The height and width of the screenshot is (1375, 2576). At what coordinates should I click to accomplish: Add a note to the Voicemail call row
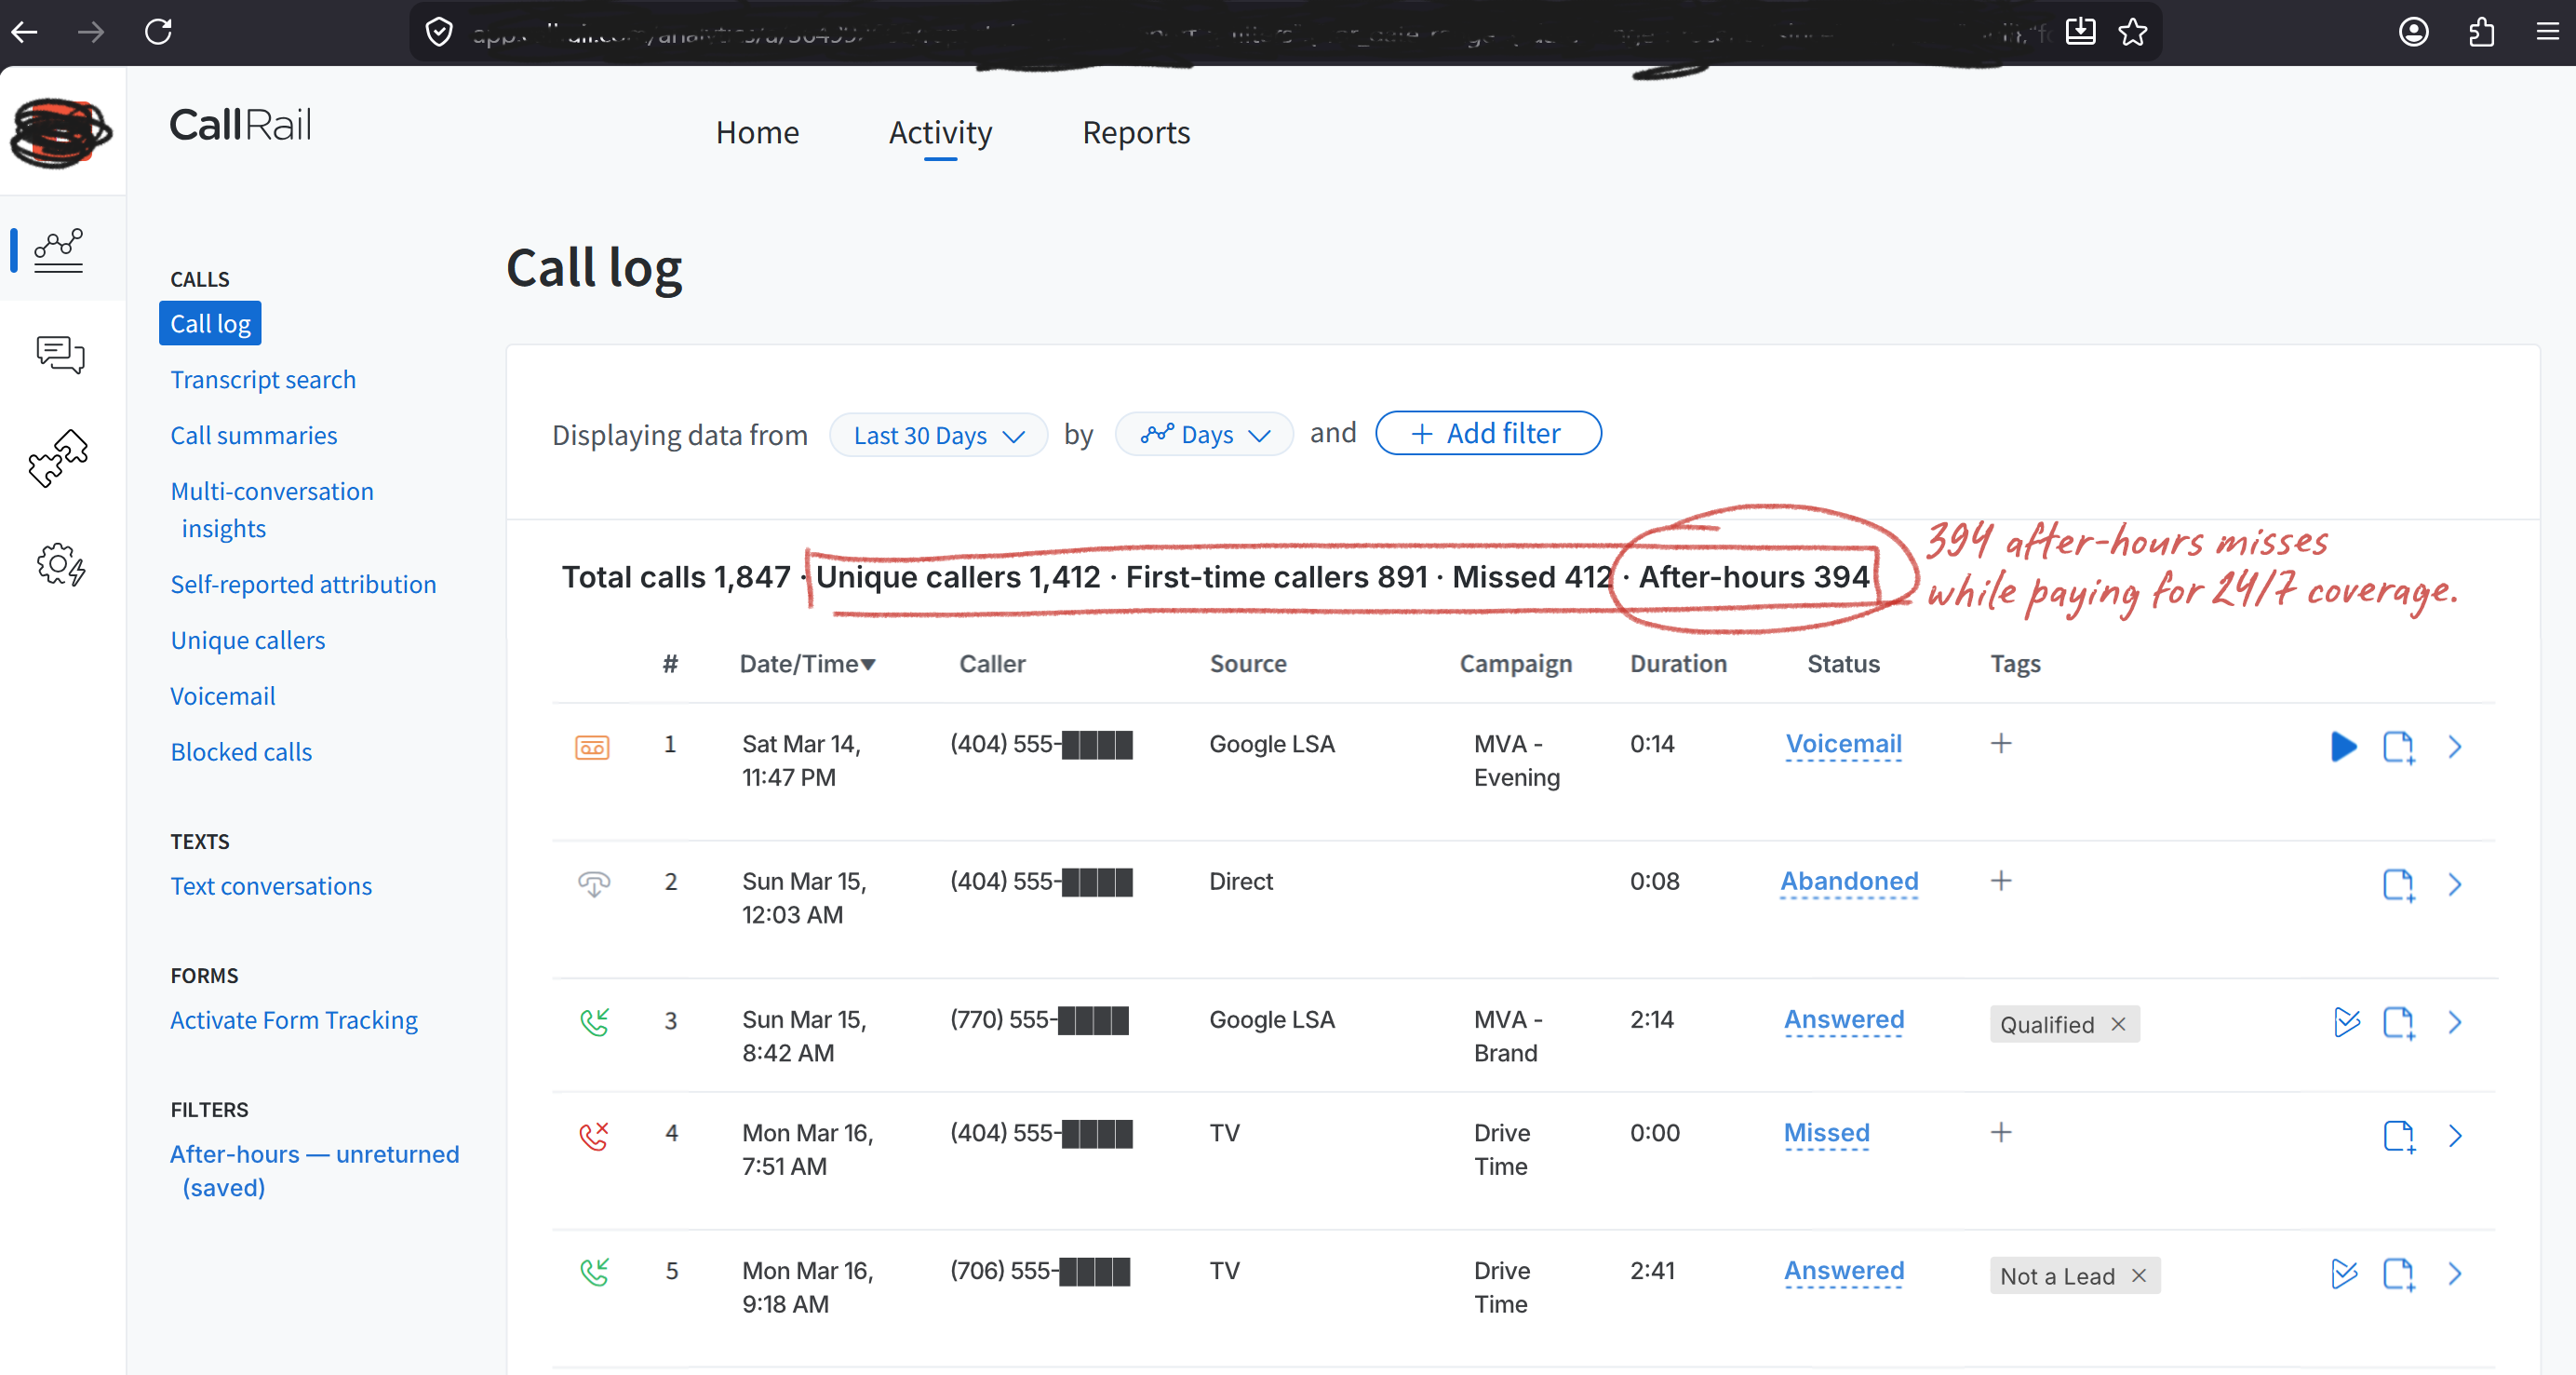point(2398,747)
